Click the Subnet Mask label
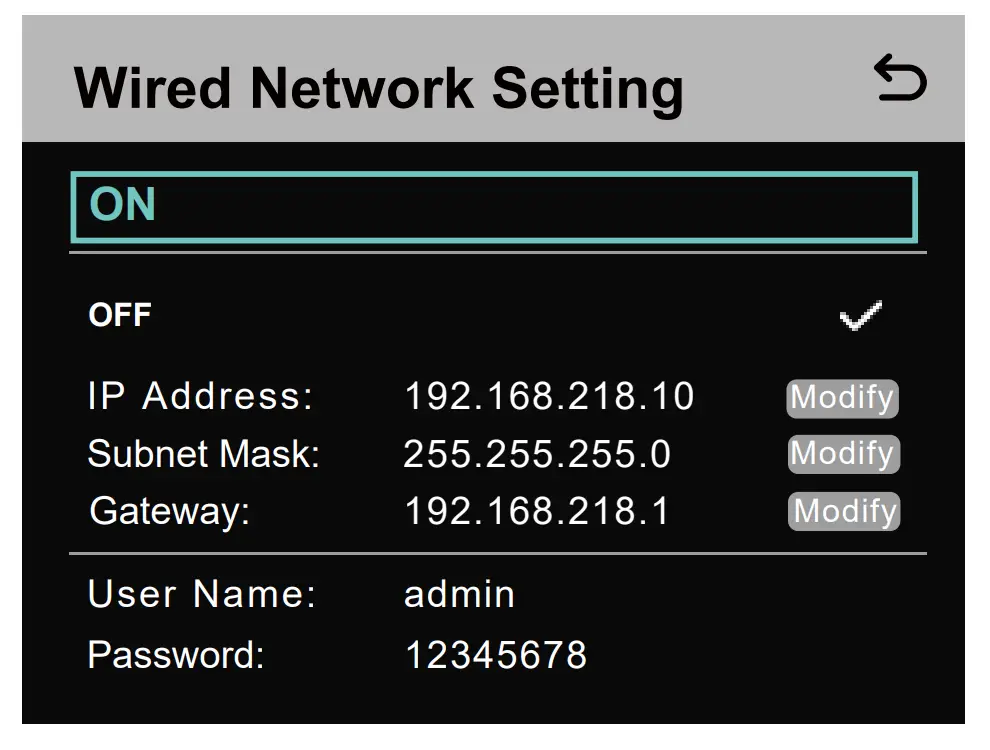 (203, 455)
